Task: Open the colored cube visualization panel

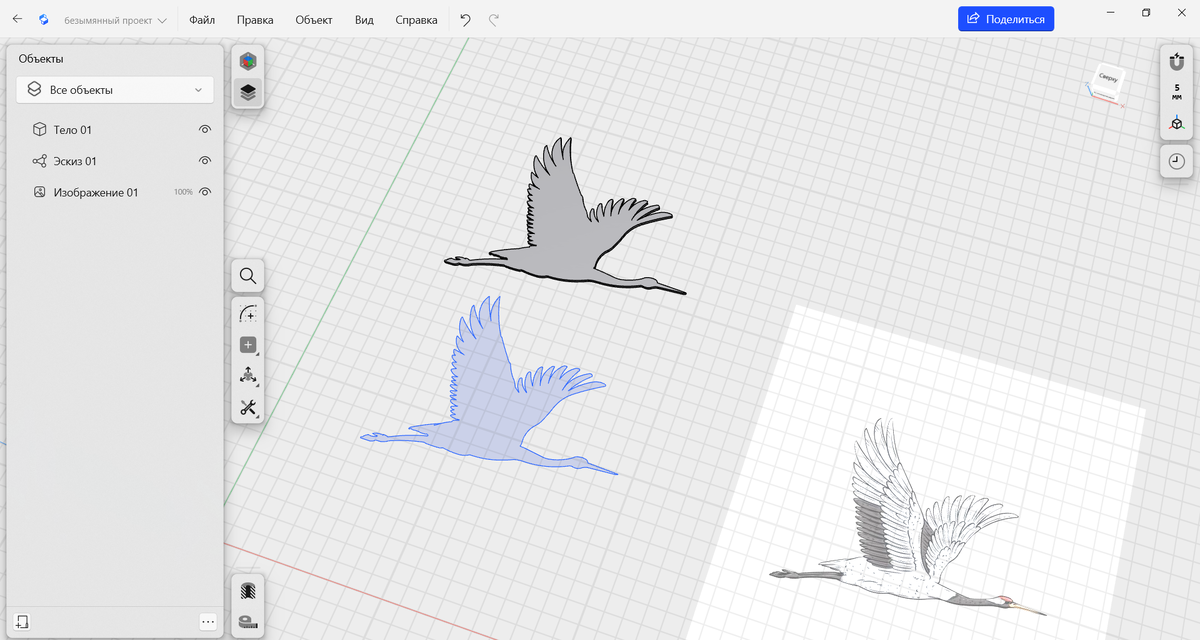Action: [x=248, y=62]
